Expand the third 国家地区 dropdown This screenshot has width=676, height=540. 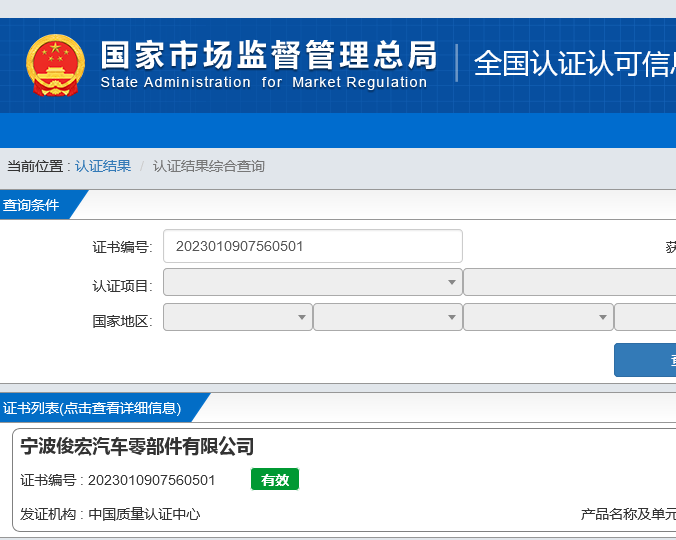[537, 317]
